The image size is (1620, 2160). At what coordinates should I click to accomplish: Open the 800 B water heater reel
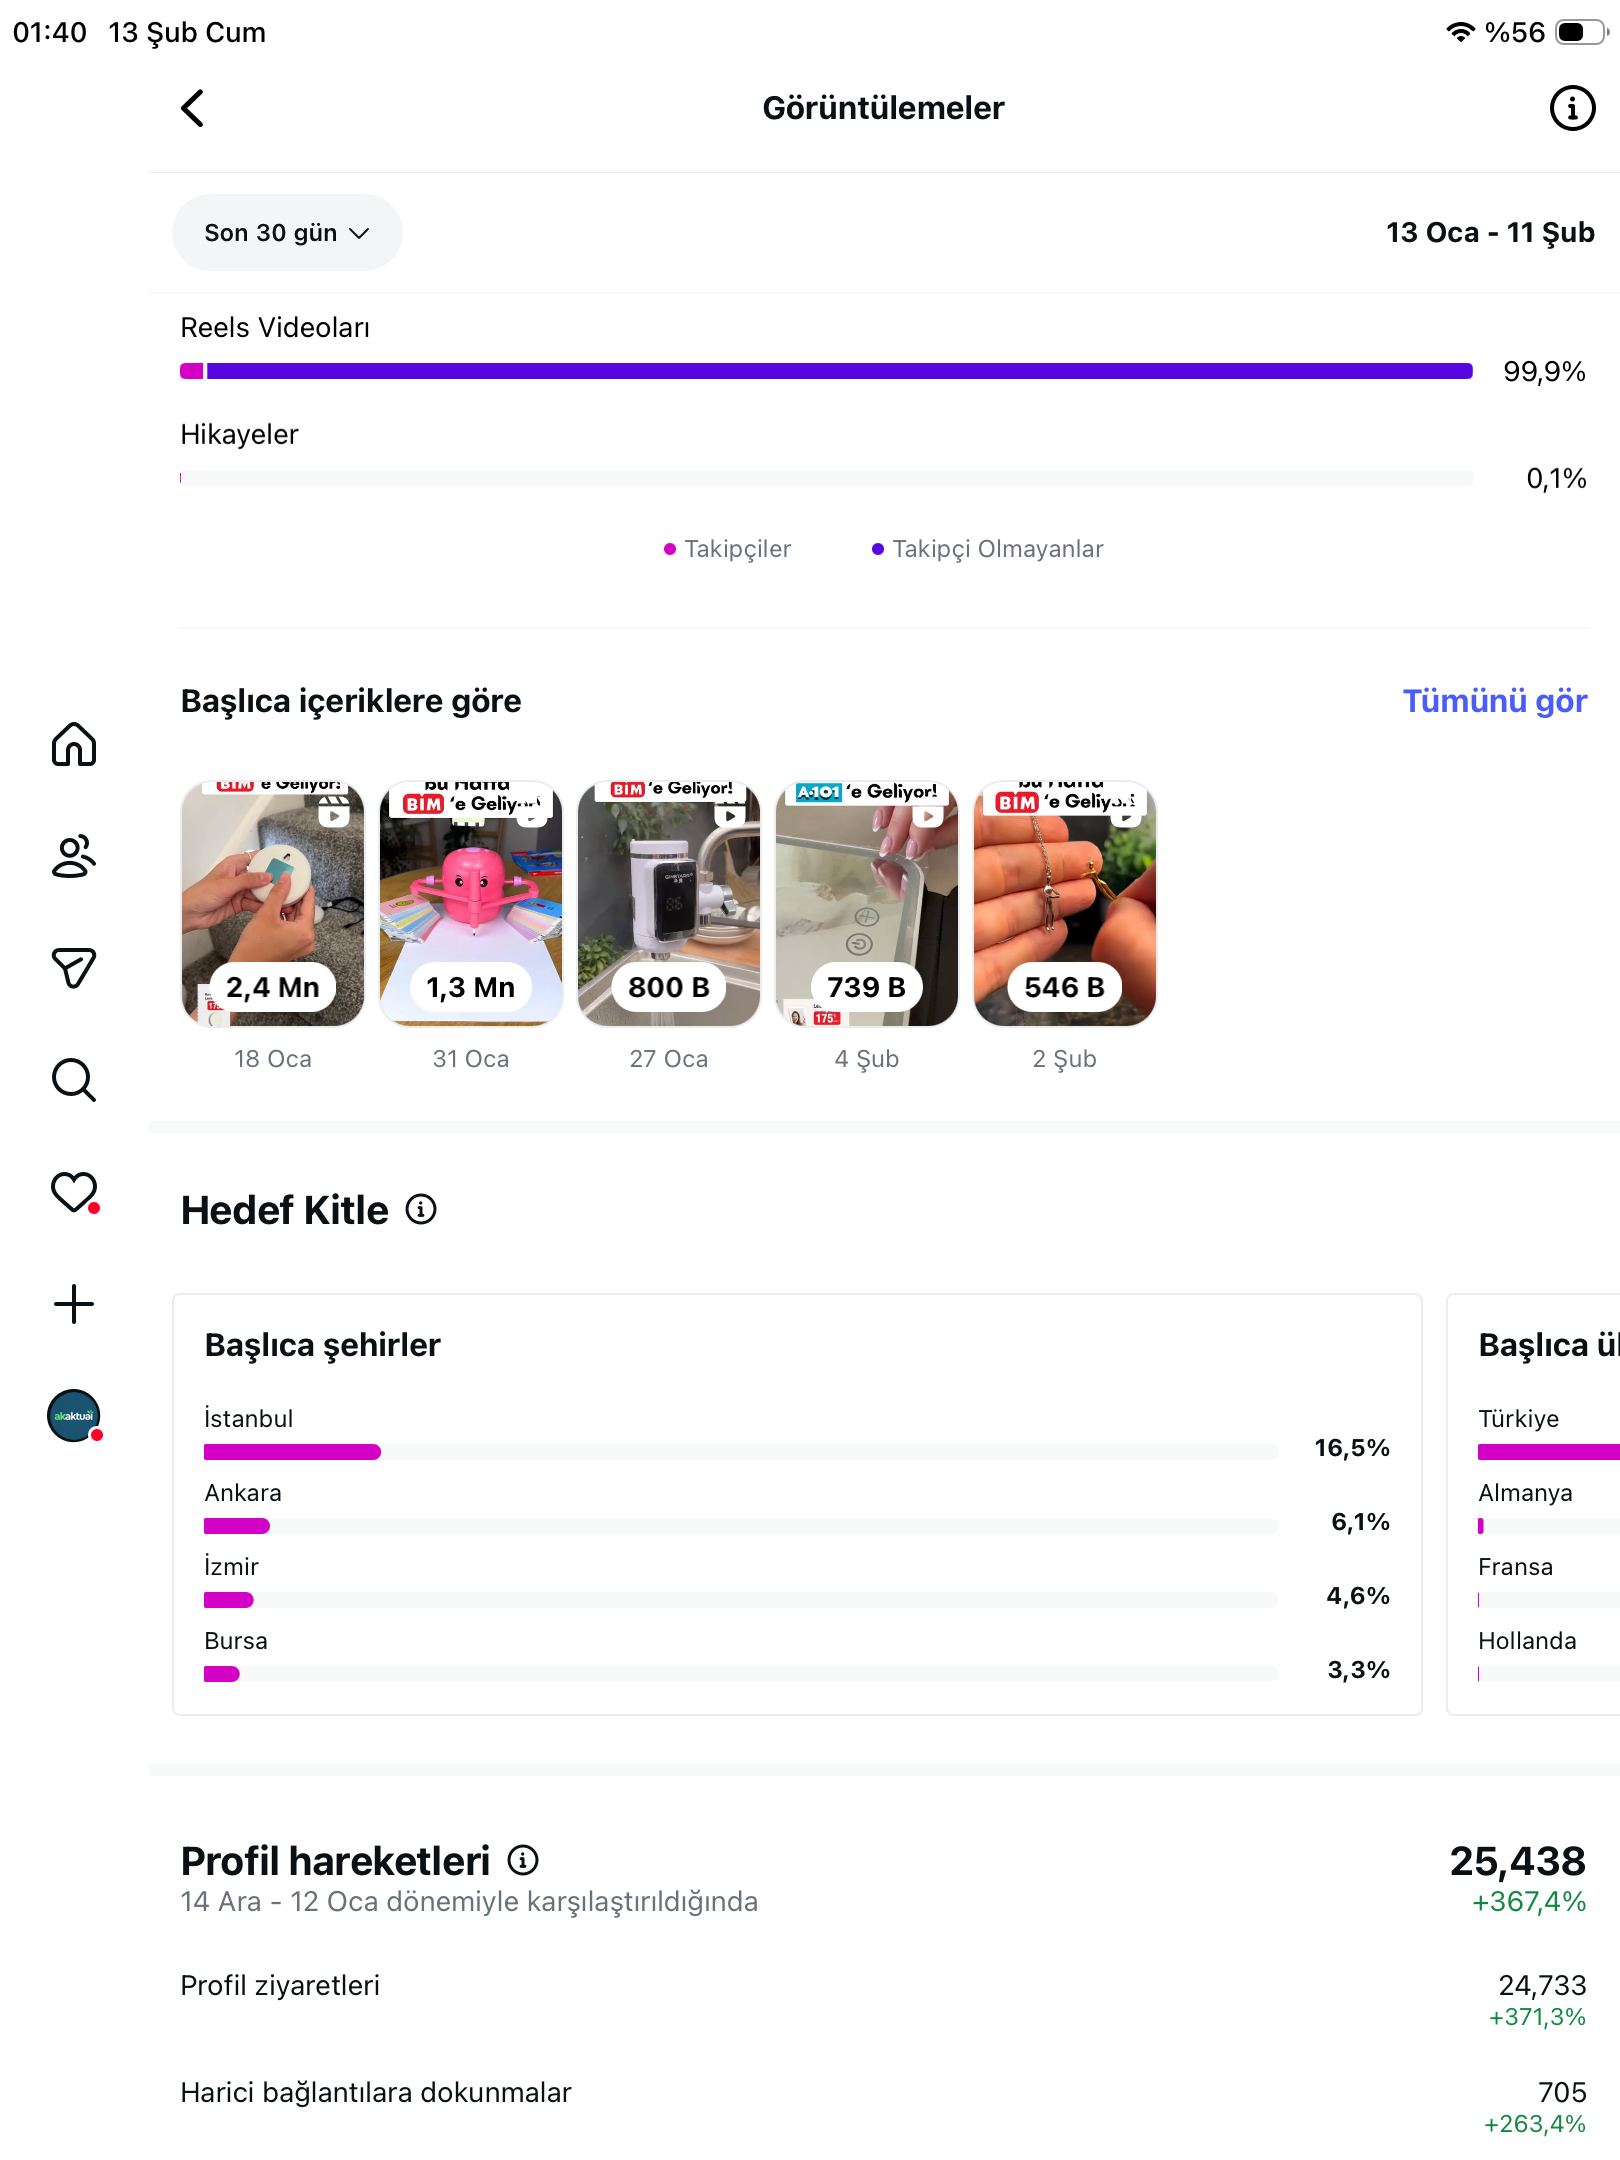(669, 904)
